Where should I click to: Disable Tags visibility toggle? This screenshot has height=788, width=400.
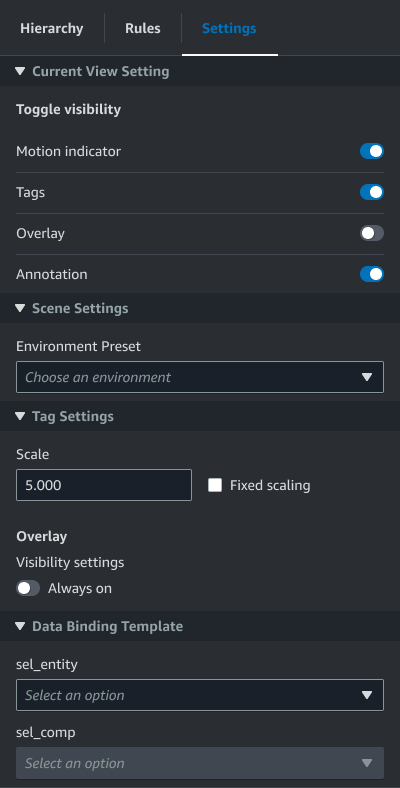click(x=372, y=192)
